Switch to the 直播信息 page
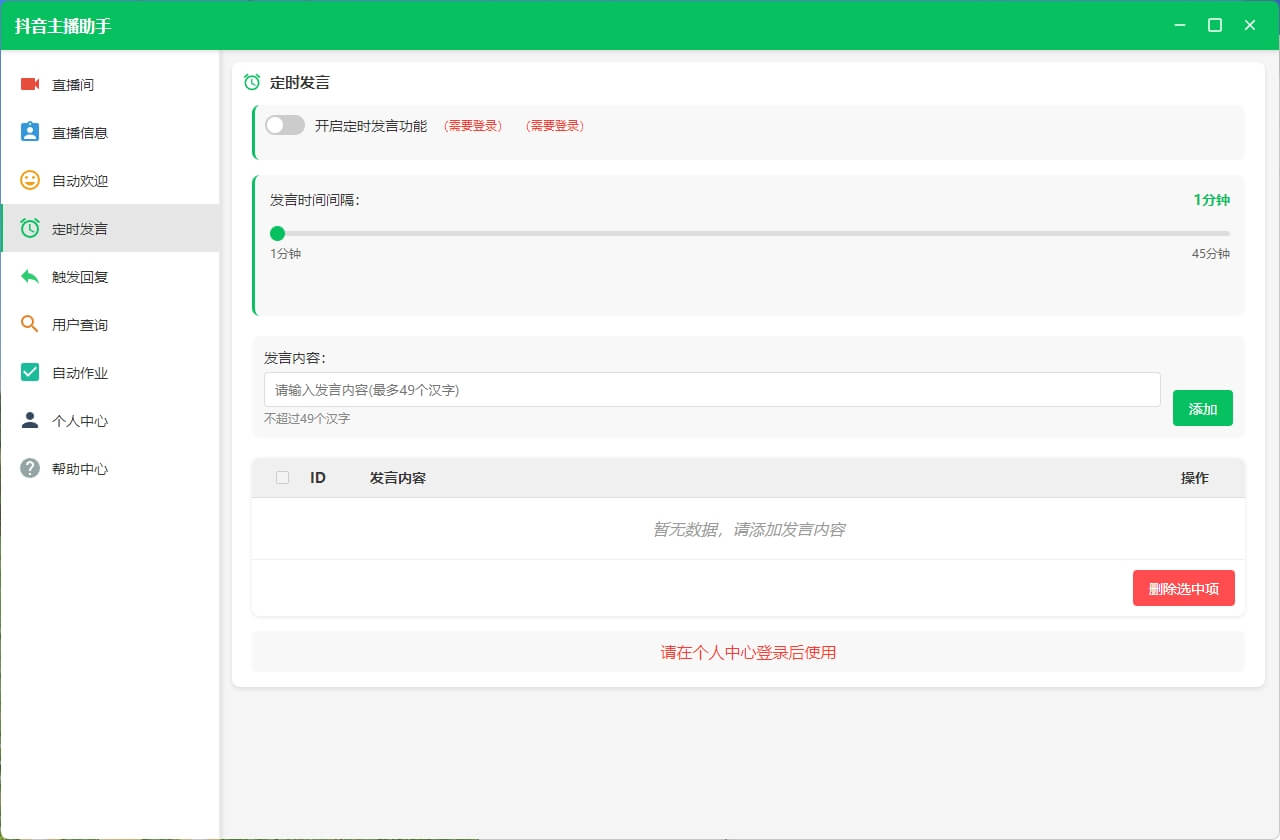The image size is (1280, 840). coord(110,133)
